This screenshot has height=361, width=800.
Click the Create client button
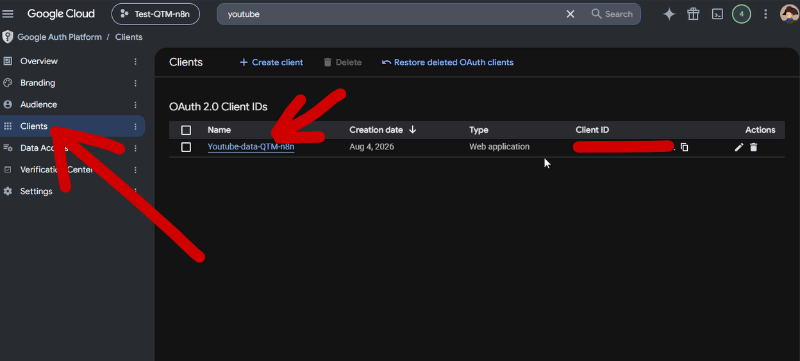click(x=271, y=62)
